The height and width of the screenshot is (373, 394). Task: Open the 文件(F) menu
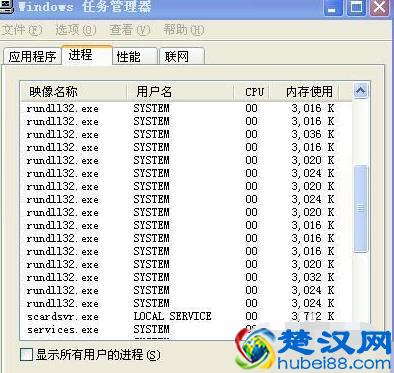22,30
